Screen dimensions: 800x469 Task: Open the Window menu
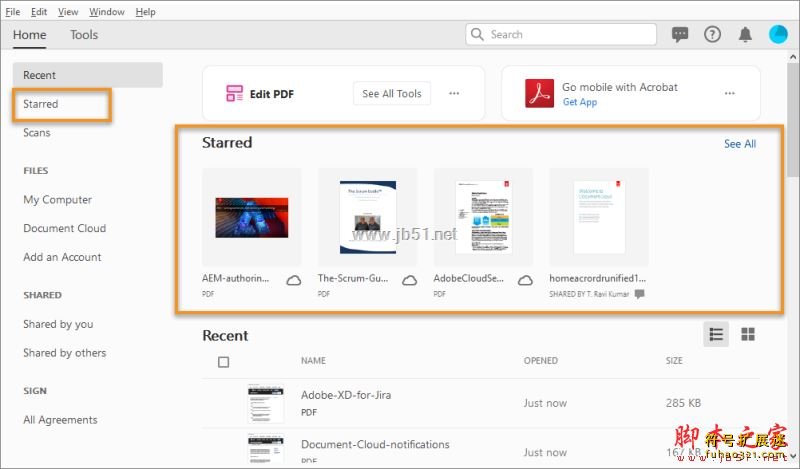click(107, 12)
